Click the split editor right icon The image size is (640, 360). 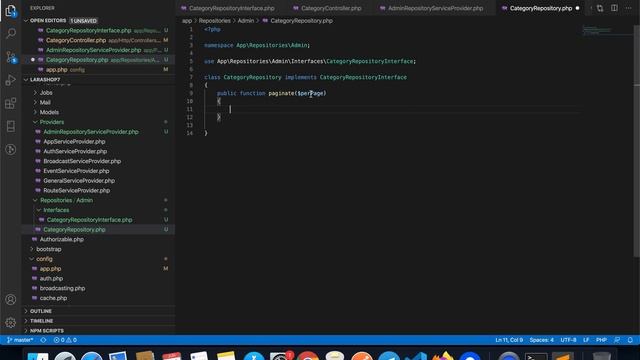coord(614,8)
